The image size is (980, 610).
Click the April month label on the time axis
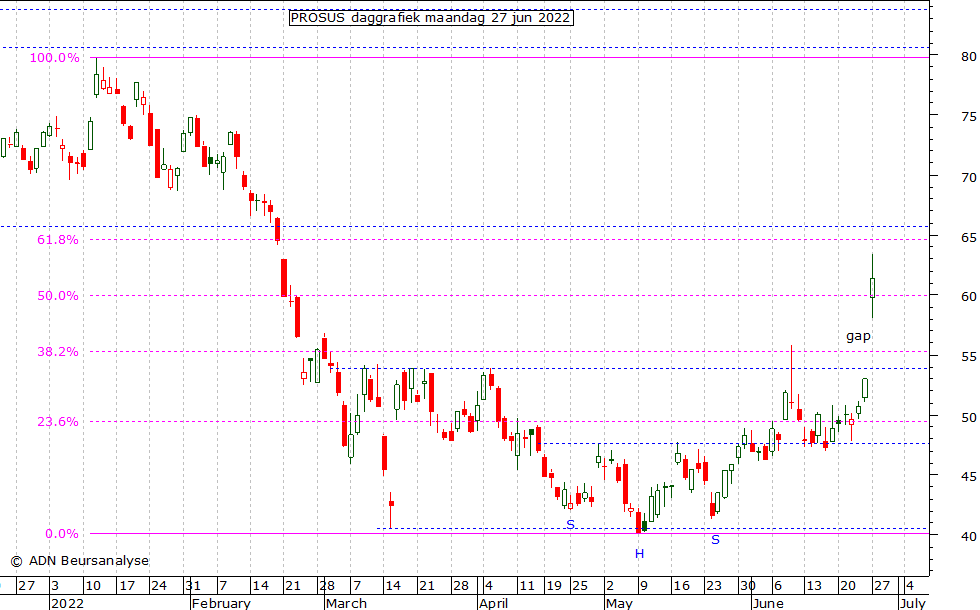[x=494, y=603]
